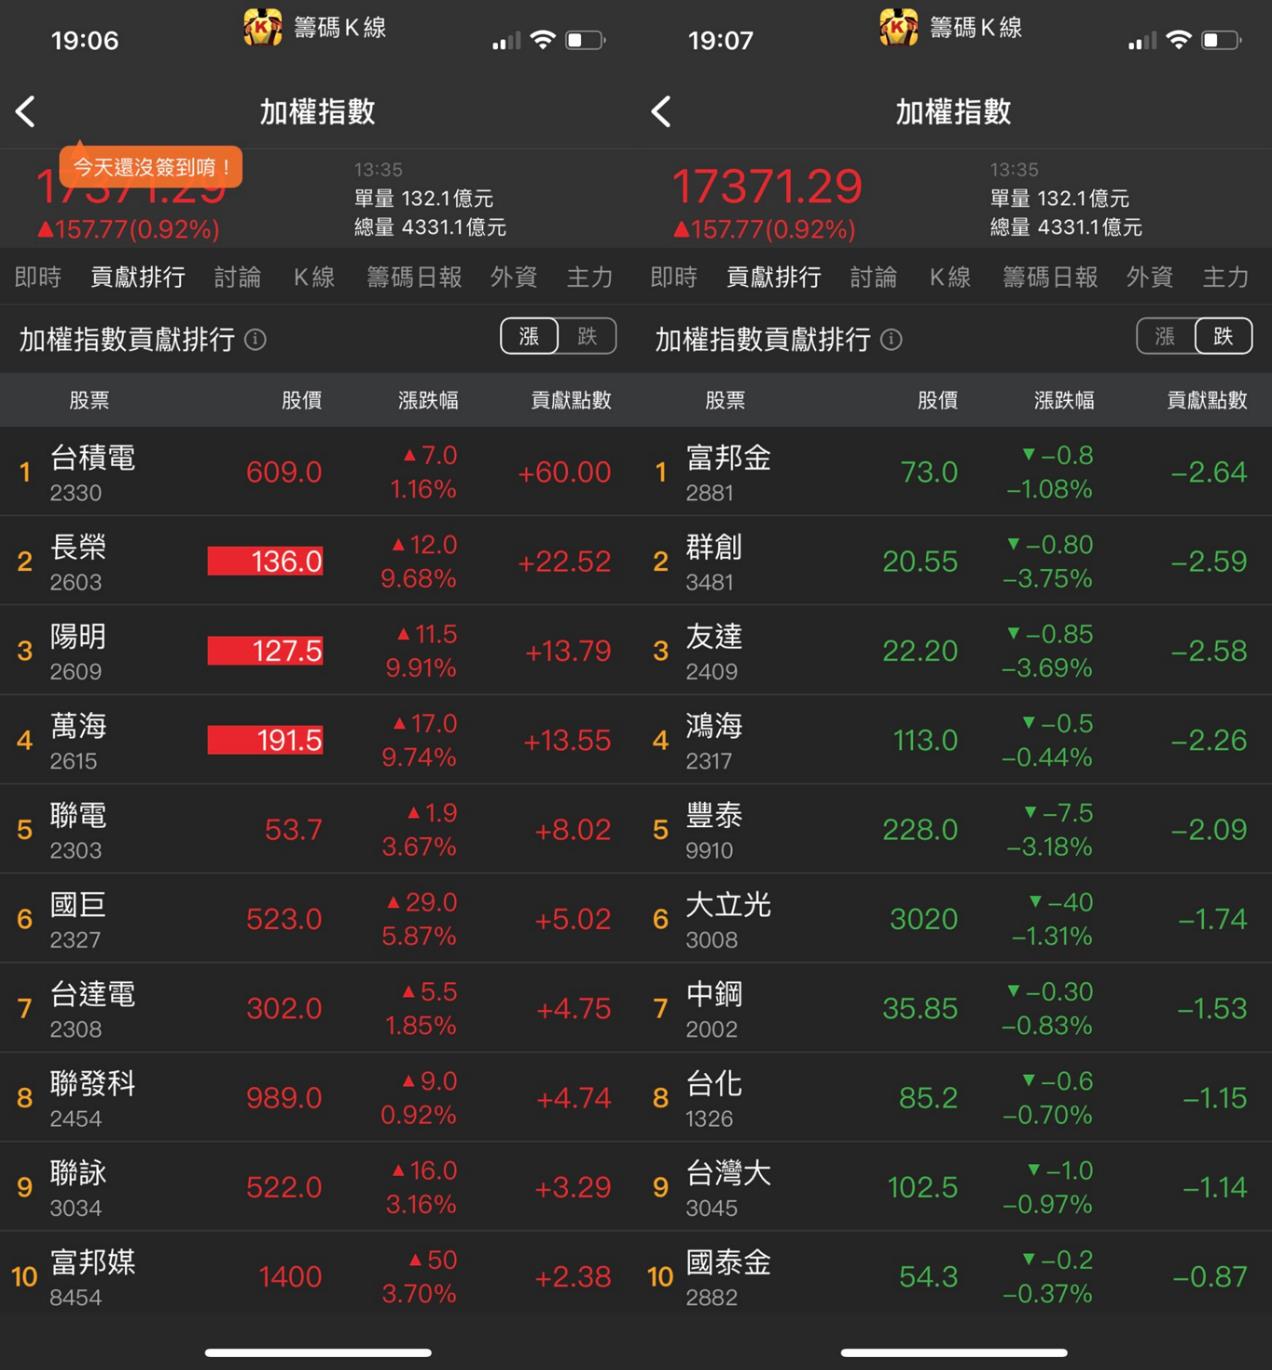
Task: Tap +60.00 contribution points for 台積電
Action: 564,472
